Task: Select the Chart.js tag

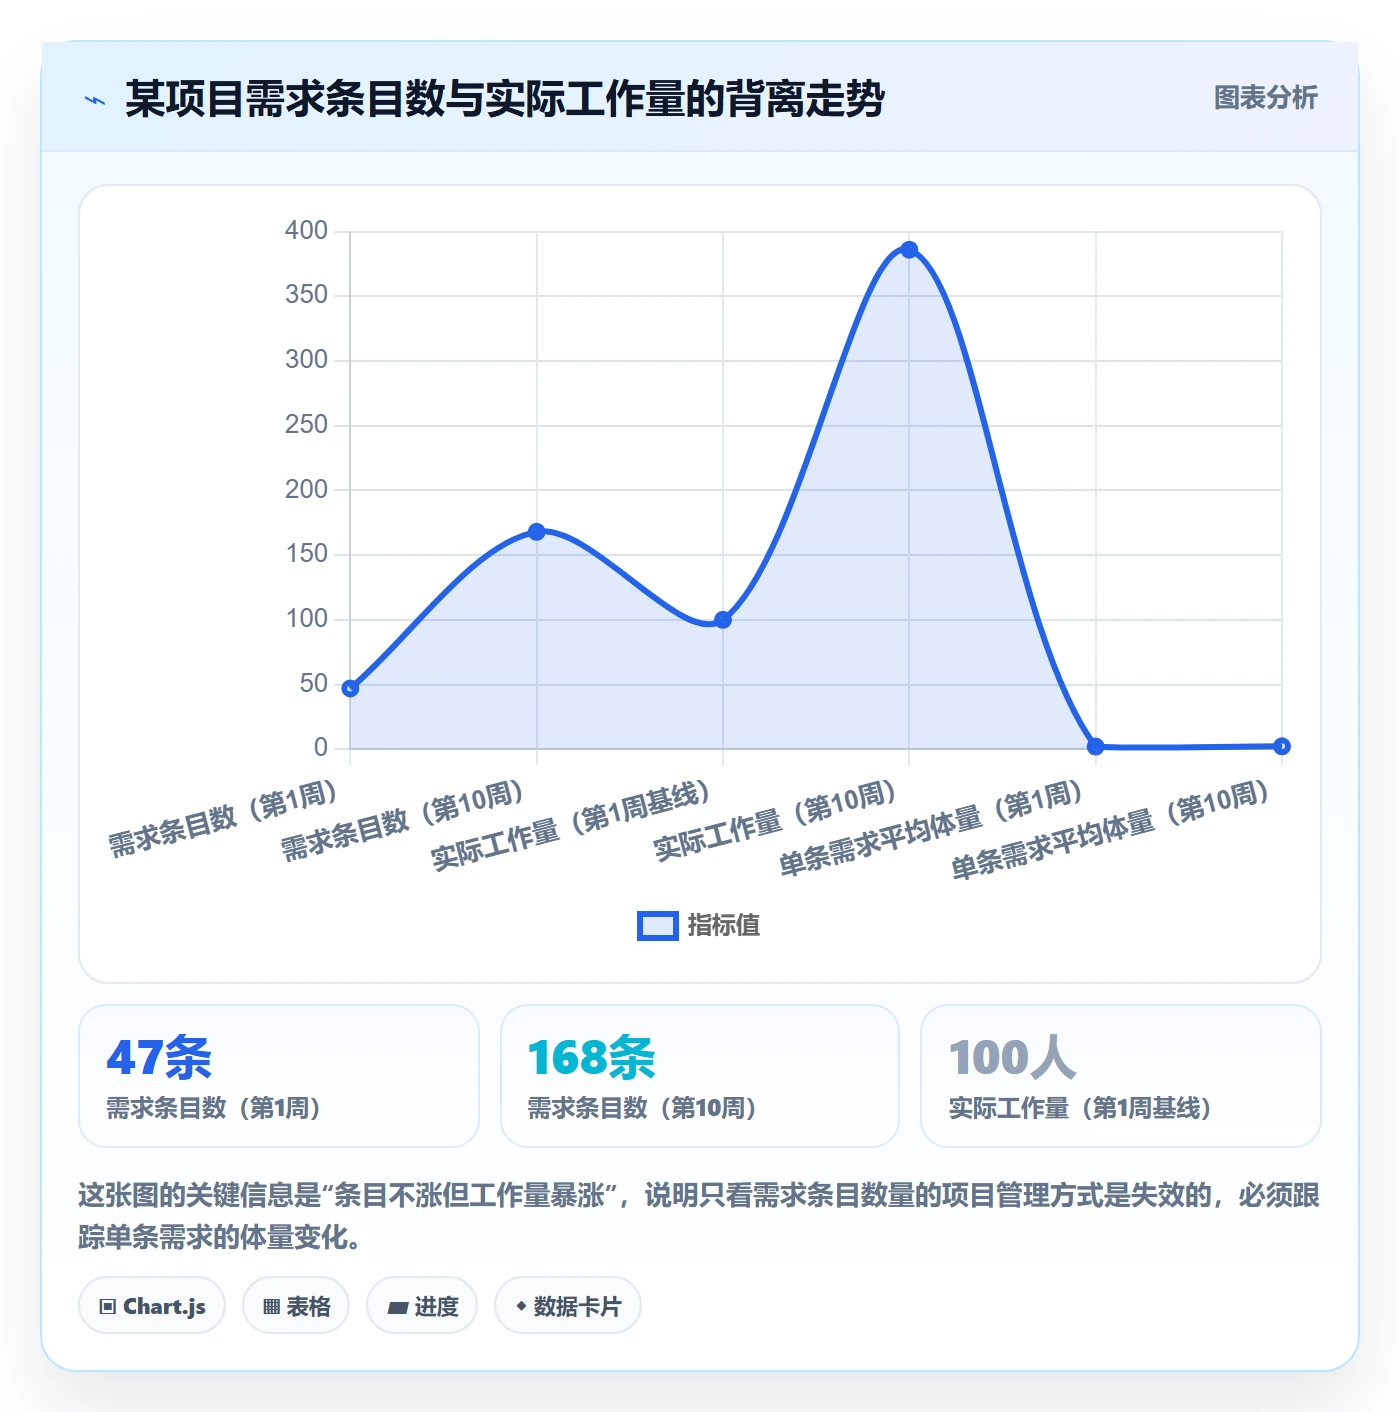Action: 152,1306
